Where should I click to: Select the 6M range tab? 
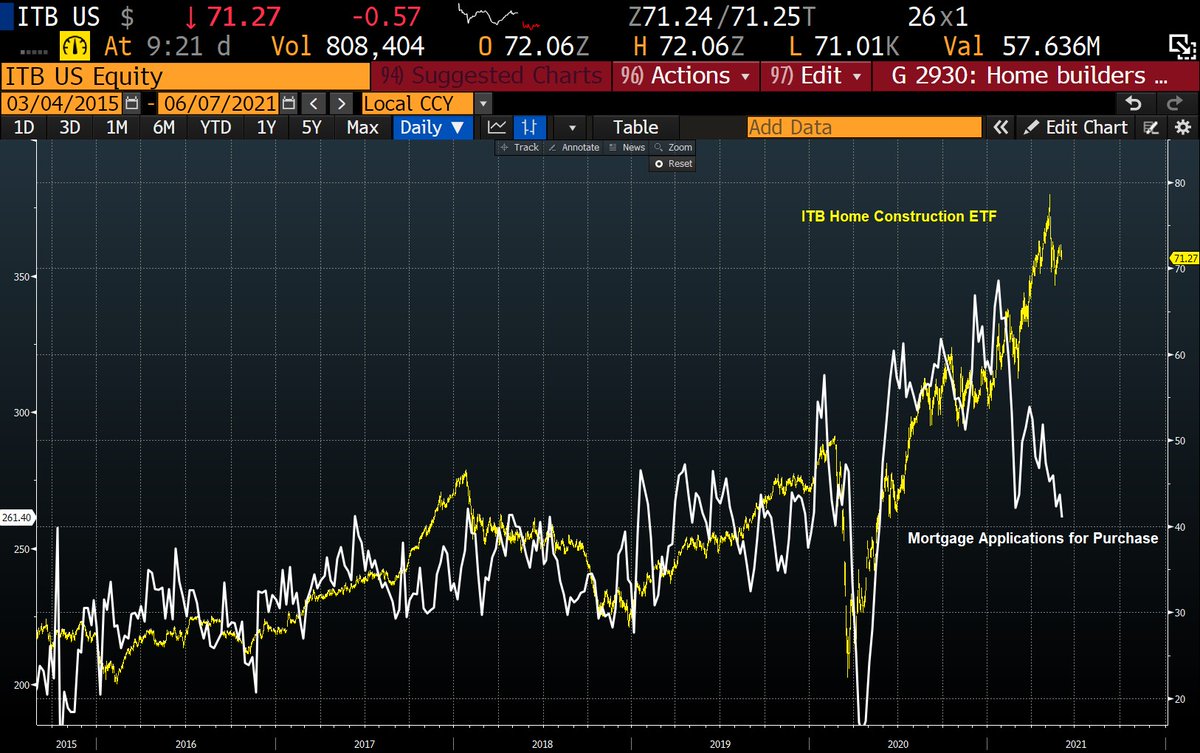point(164,127)
